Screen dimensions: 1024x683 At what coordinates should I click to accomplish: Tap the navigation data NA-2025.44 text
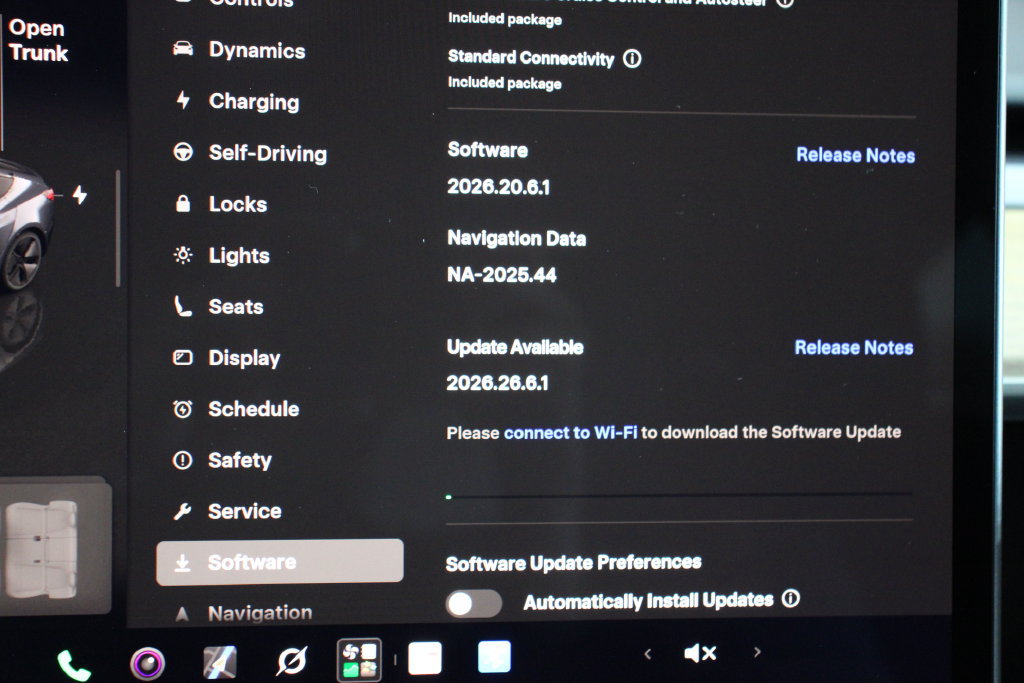tap(502, 275)
